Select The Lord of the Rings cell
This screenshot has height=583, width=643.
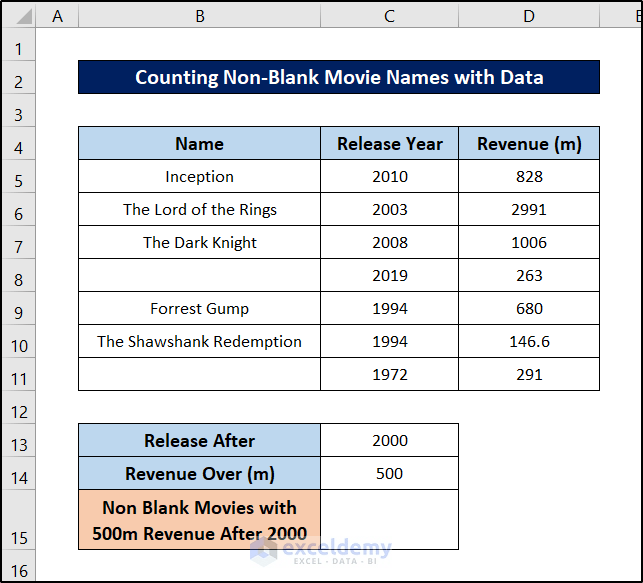(199, 209)
